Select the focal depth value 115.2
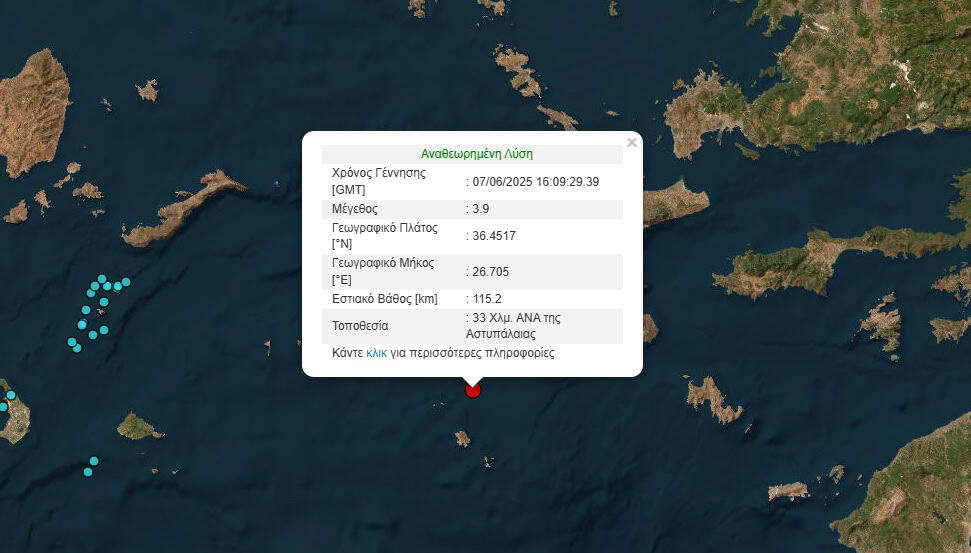Viewport: 971px width, 553px height. click(x=487, y=299)
